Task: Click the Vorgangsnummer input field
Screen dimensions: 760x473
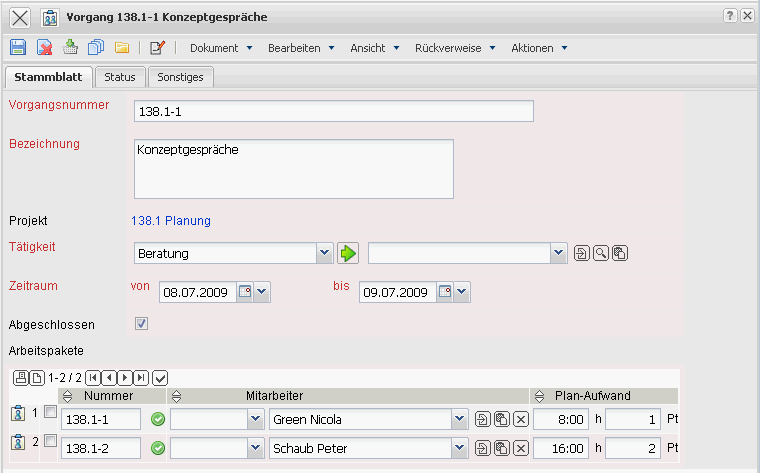Action: point(334,111)
